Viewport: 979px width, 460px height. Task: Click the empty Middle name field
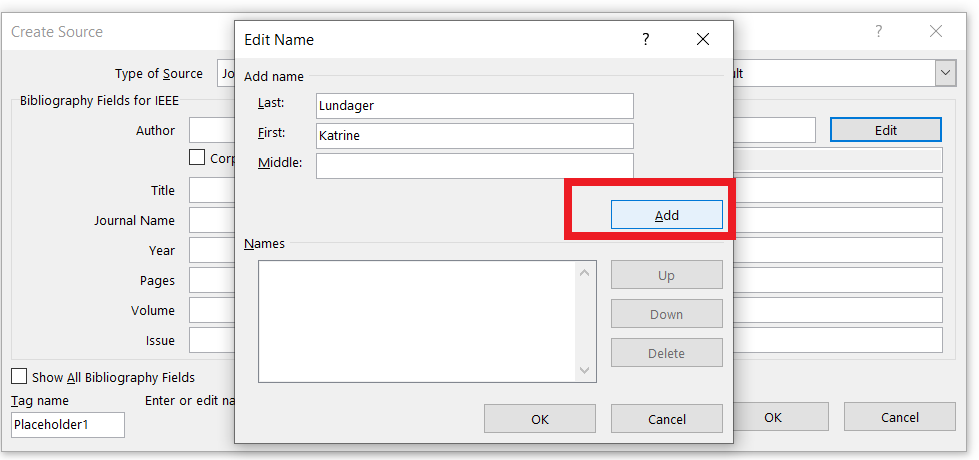click(x=475, y=165)
